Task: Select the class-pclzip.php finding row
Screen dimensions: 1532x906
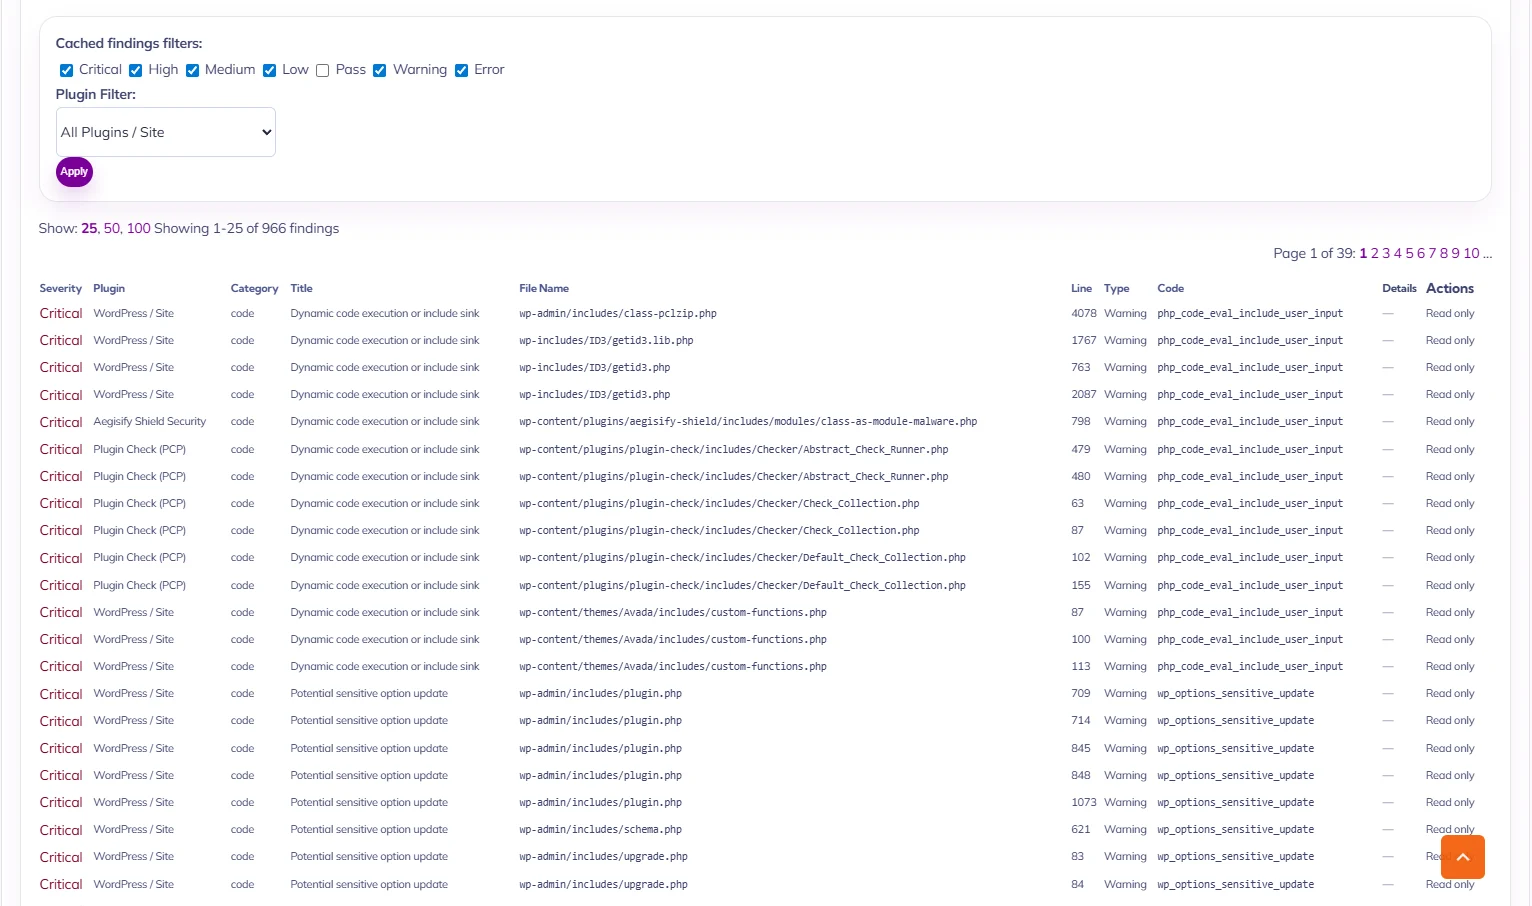Action: pos(757,314)
